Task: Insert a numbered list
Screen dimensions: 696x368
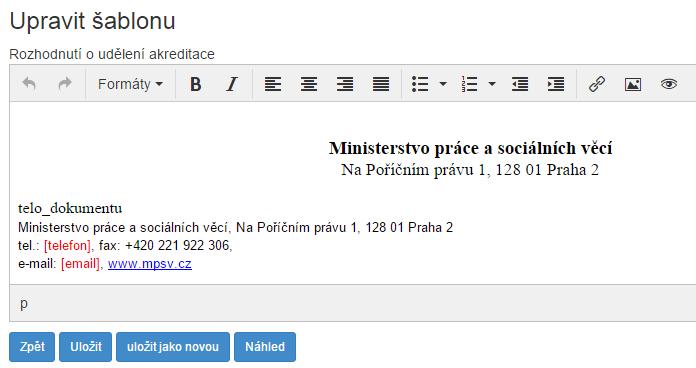Action: [x=469, y=83]
